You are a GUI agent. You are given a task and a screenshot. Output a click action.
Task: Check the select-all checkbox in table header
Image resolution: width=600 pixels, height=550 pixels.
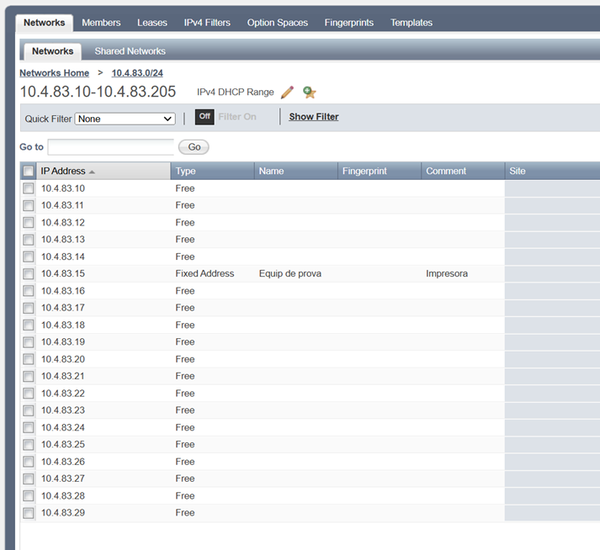point(29,171)
